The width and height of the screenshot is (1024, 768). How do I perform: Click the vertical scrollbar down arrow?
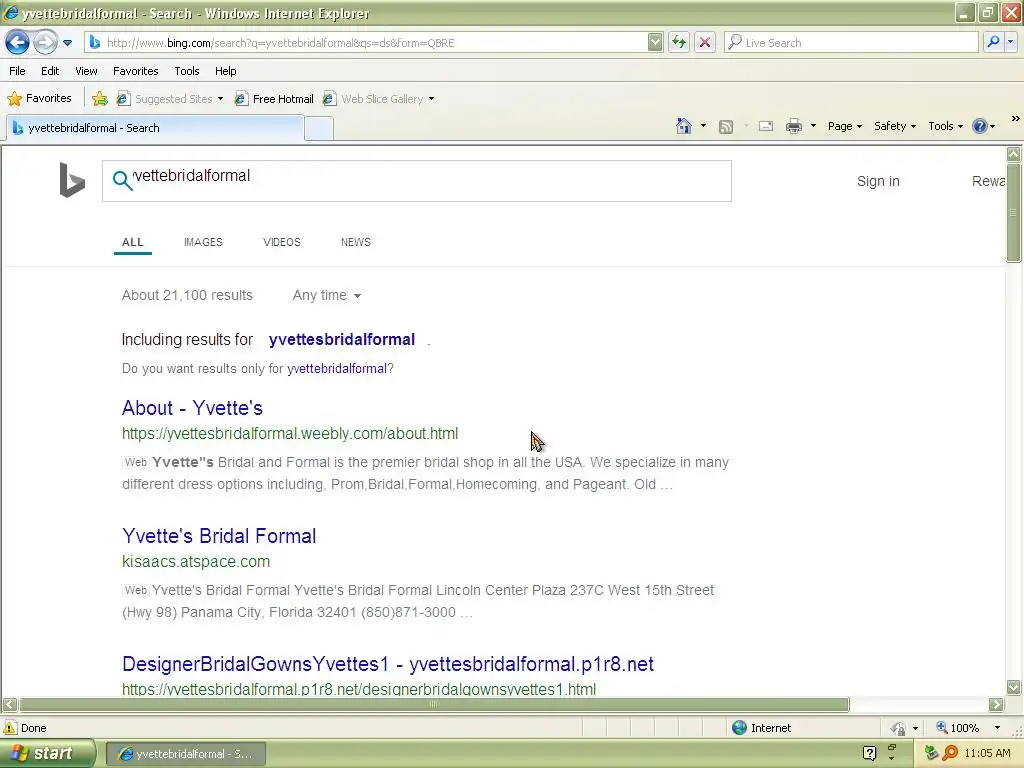1014,687
